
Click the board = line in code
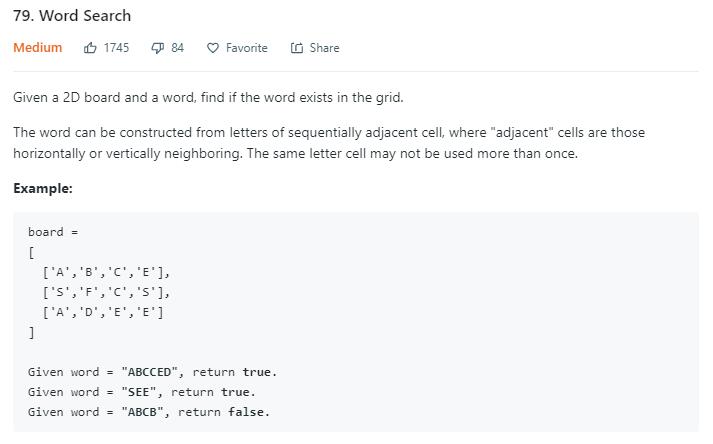click(x=53, y=232)
